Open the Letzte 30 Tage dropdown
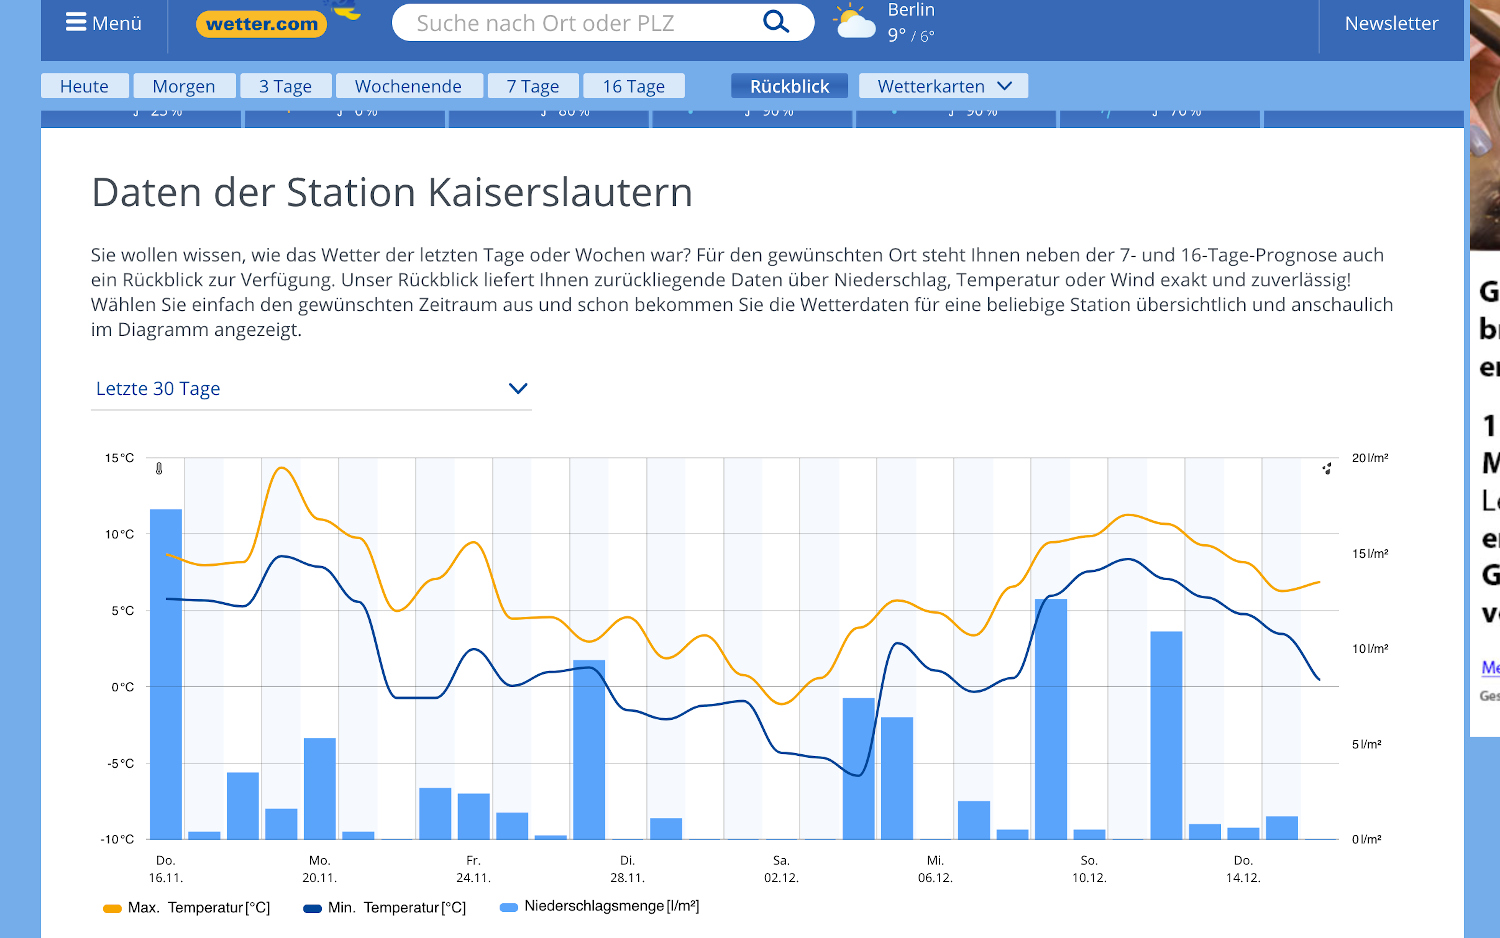The width and height of the screenshot is (1500, 938). [310, 389]
